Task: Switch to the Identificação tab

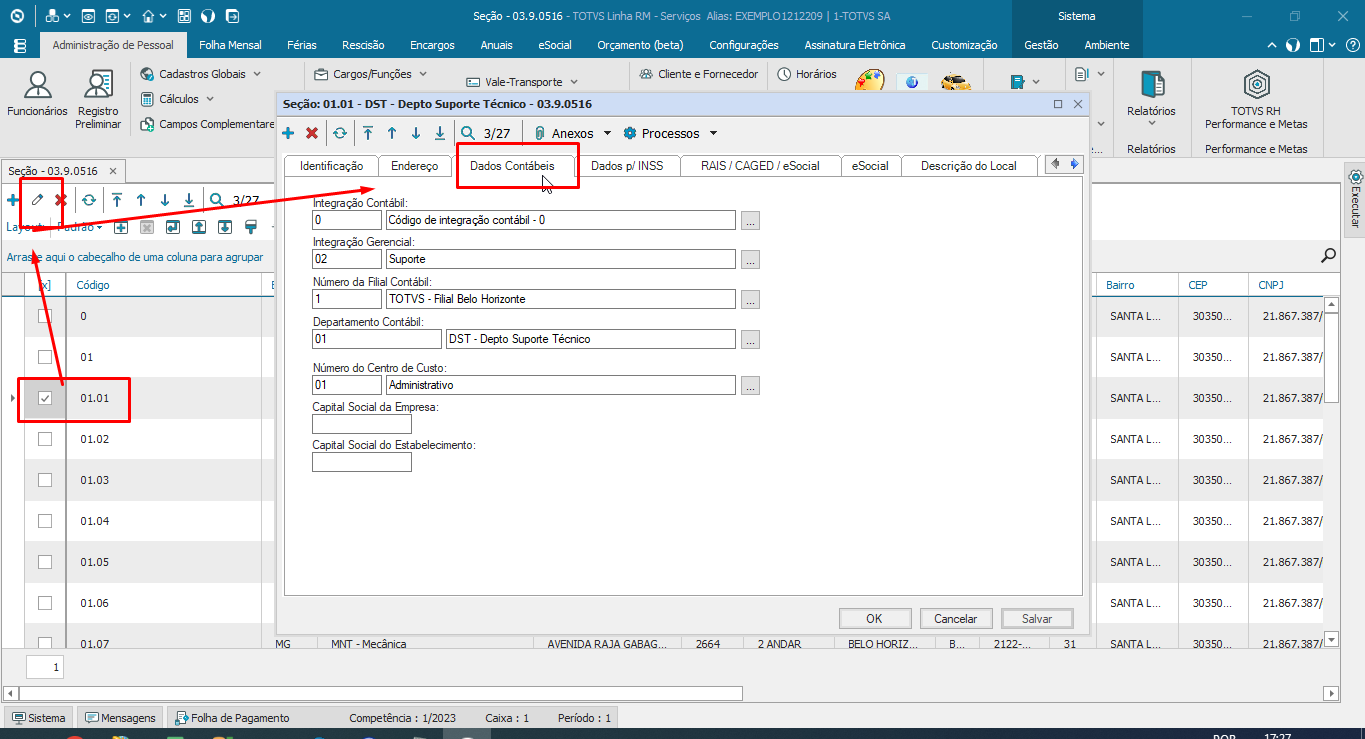Action: tap(331, 166)
